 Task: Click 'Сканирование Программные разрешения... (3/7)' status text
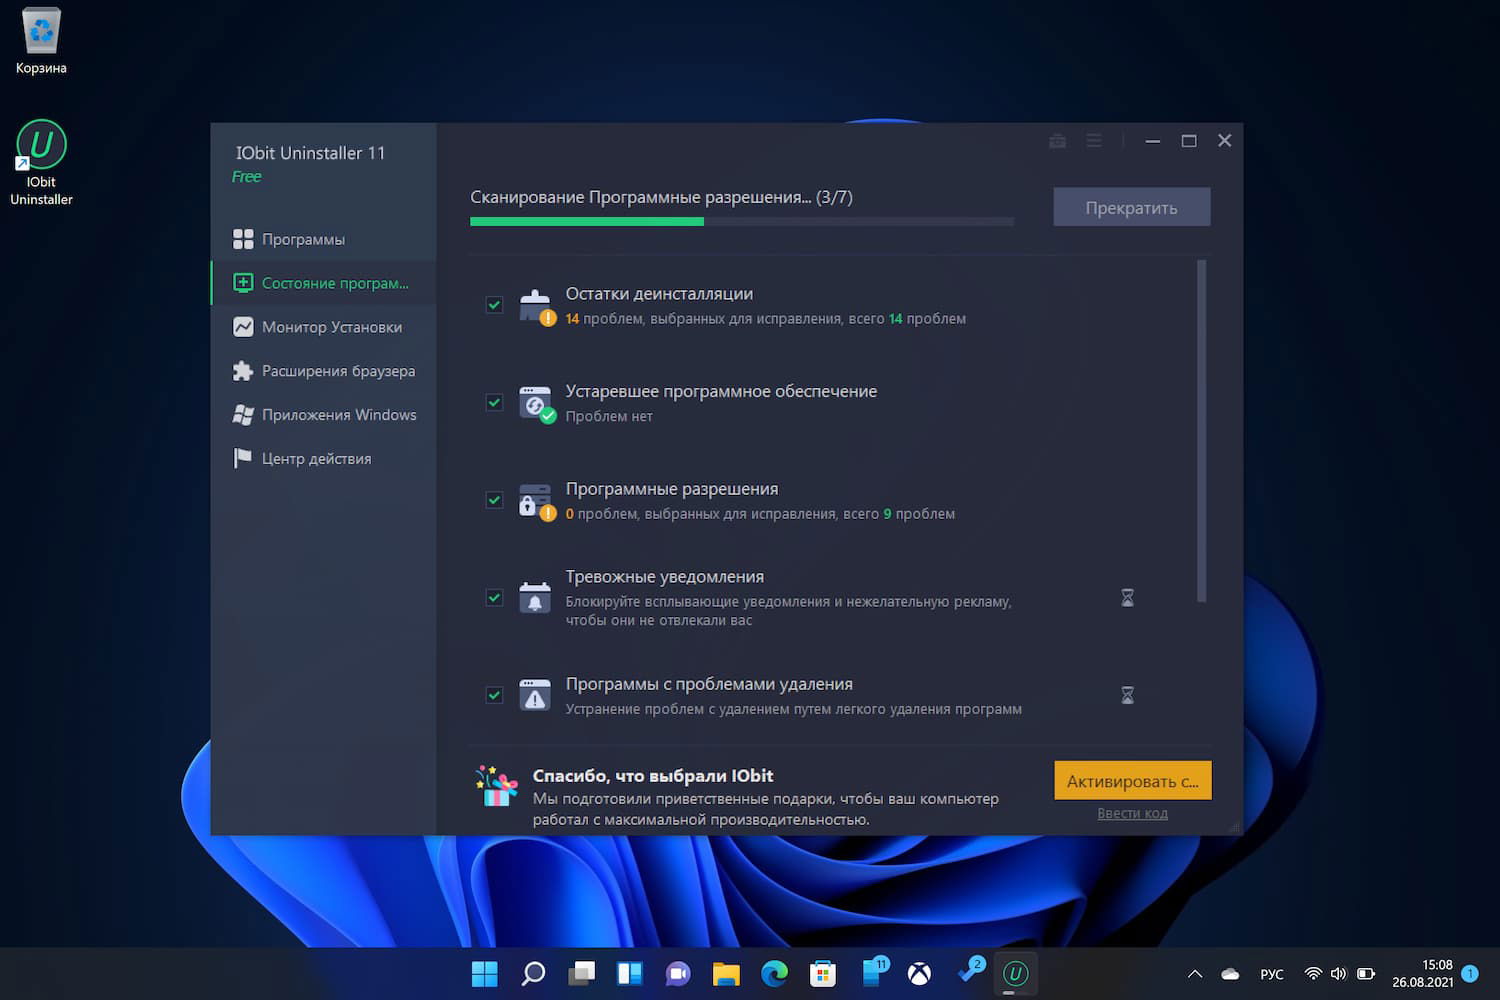click(661, 197)
